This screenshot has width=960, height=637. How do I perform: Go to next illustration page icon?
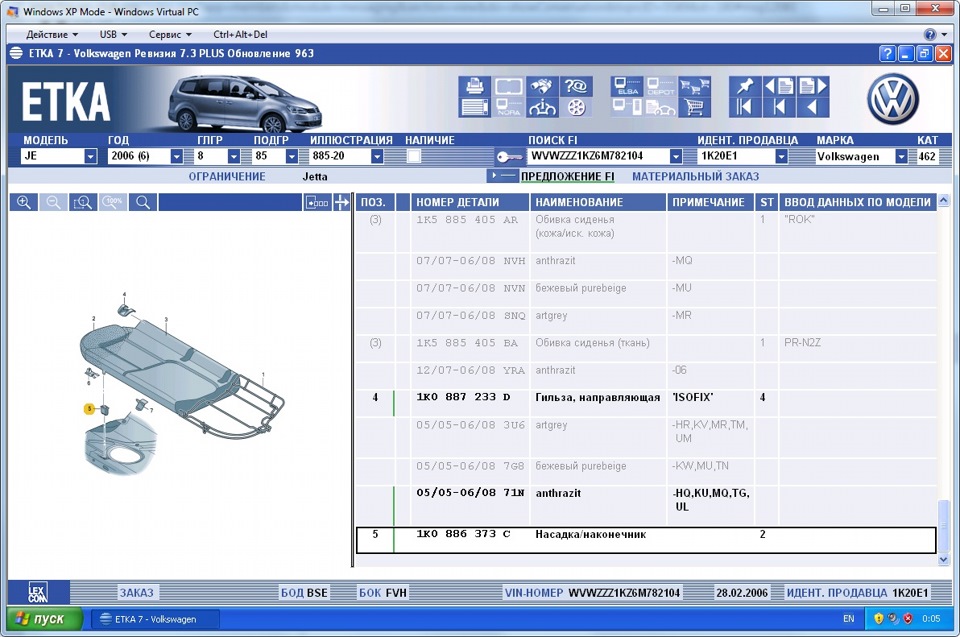pyautogui.click(x=814, y=86)
